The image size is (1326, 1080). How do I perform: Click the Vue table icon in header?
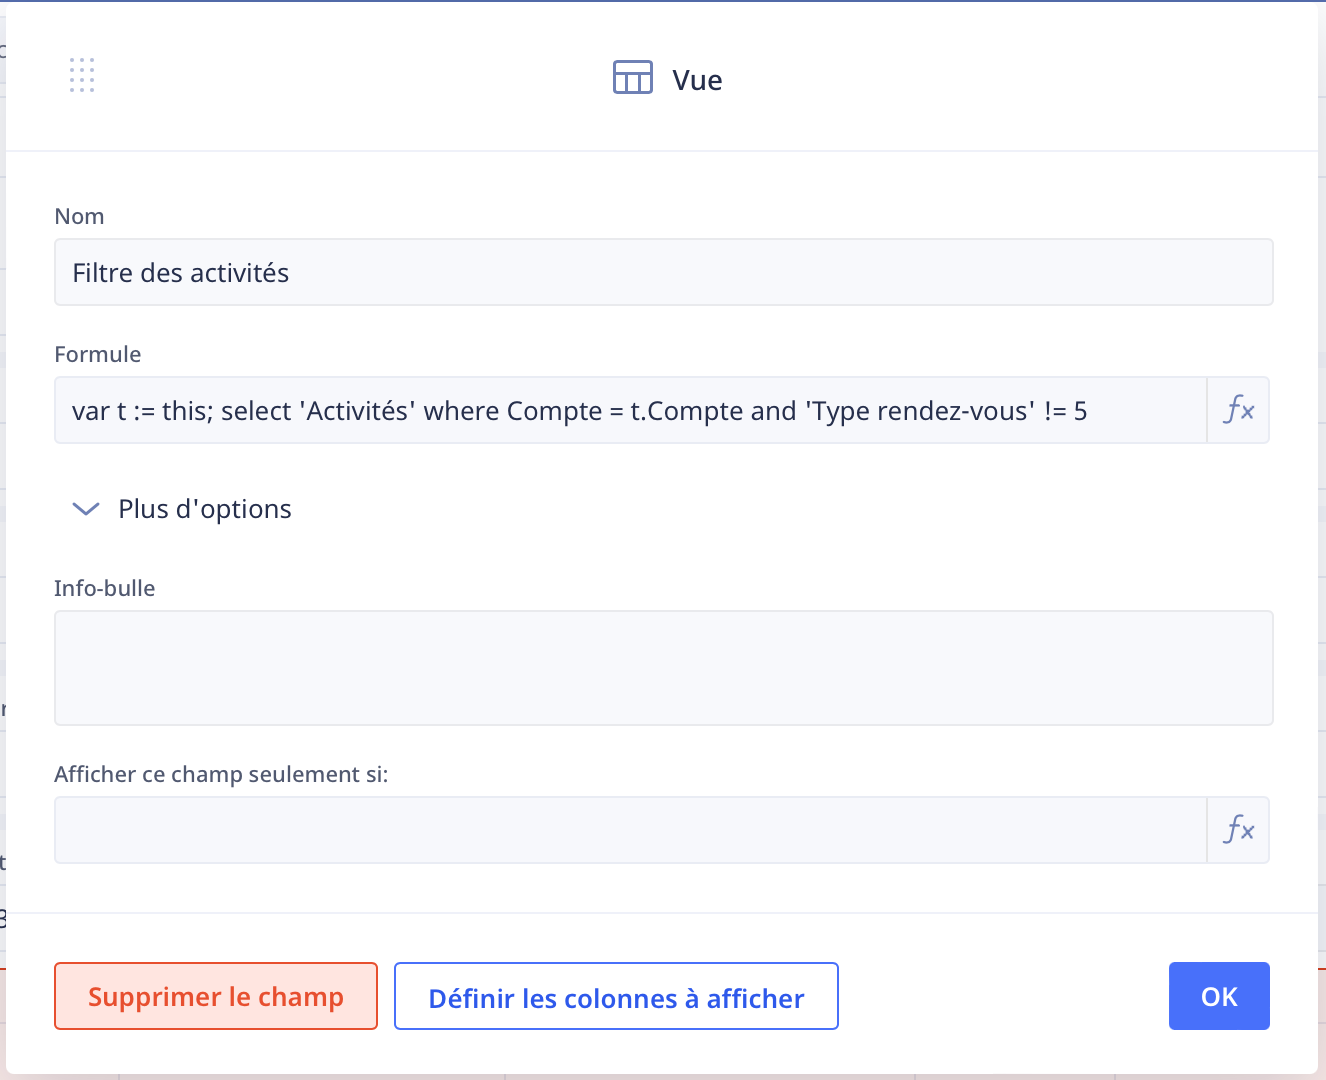click(x=632, y=77)
